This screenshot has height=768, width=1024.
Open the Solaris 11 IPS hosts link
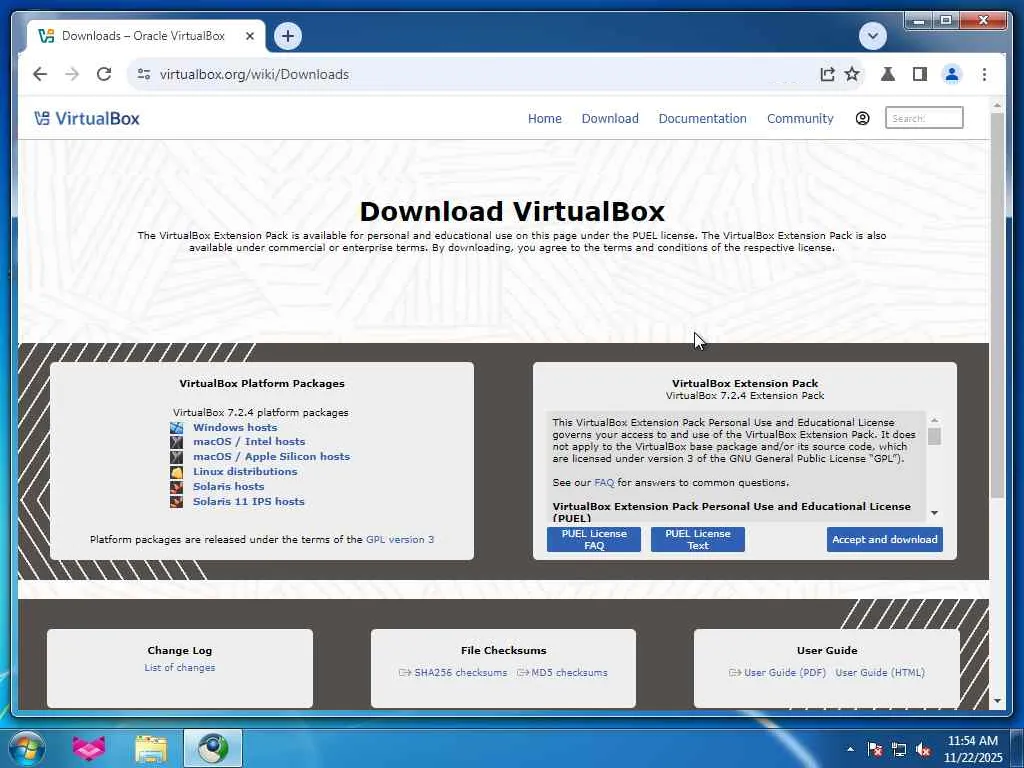[249, 502]
